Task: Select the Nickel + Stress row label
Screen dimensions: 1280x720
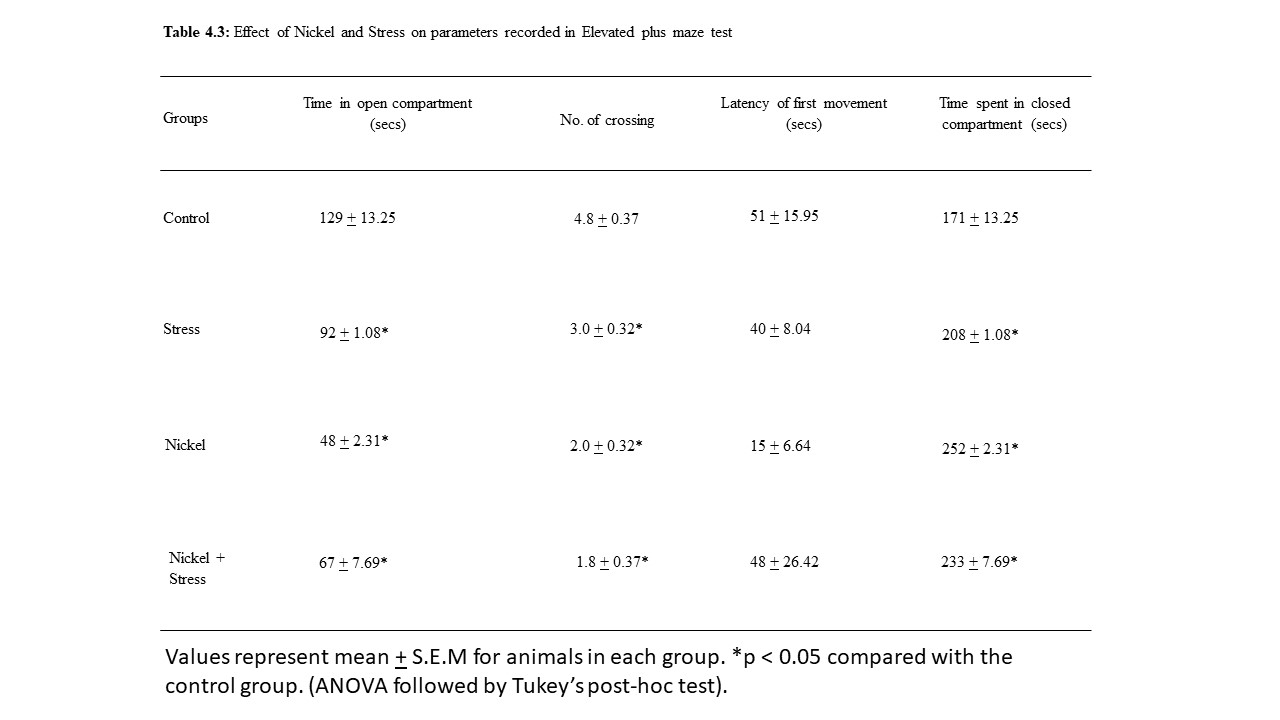Action: [196, 568]
